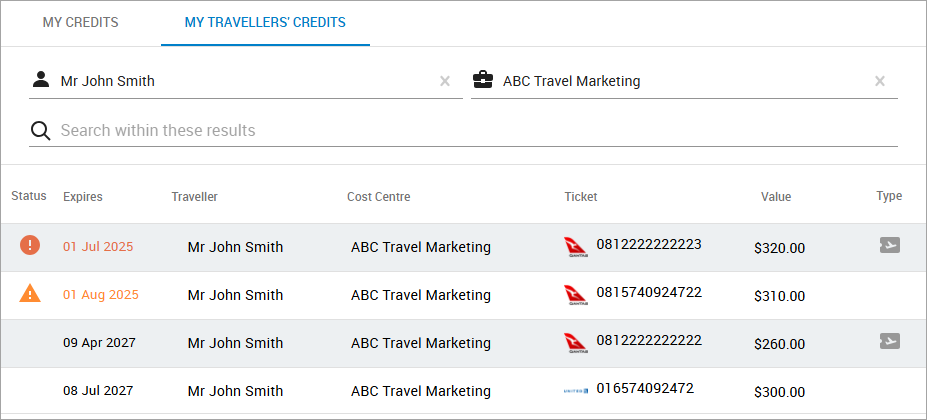Sort by the Expires column header

click(82, 197)
